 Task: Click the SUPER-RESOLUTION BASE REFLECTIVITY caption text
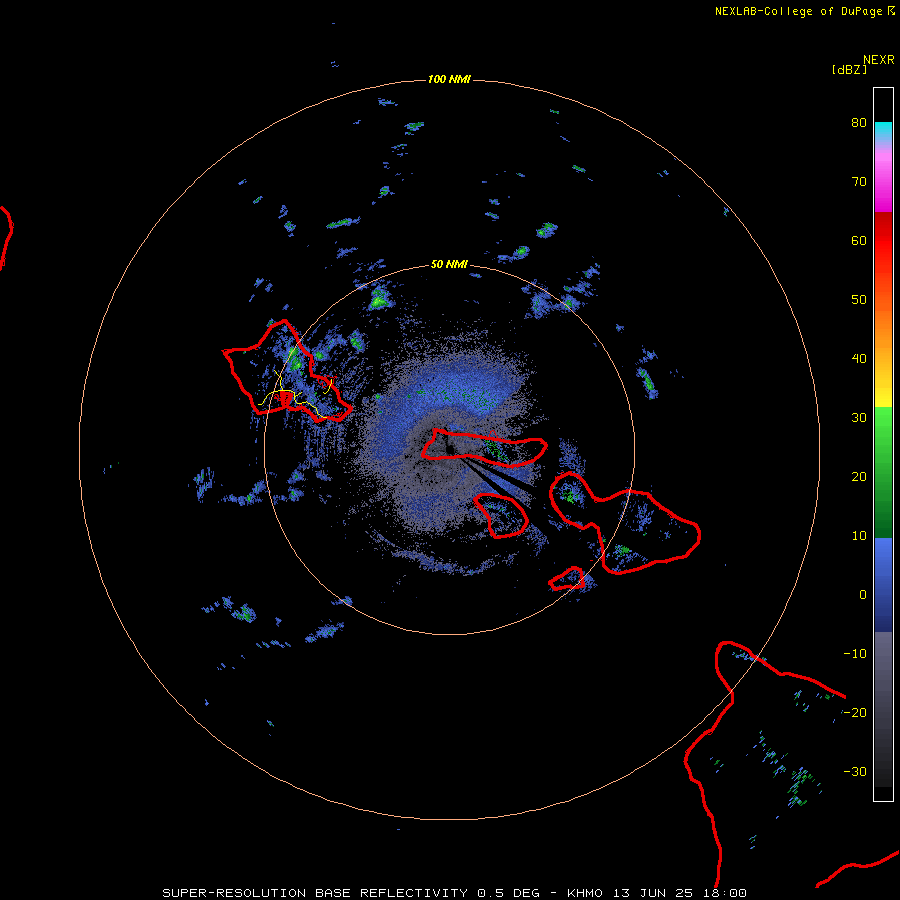[x=315, y=893]
